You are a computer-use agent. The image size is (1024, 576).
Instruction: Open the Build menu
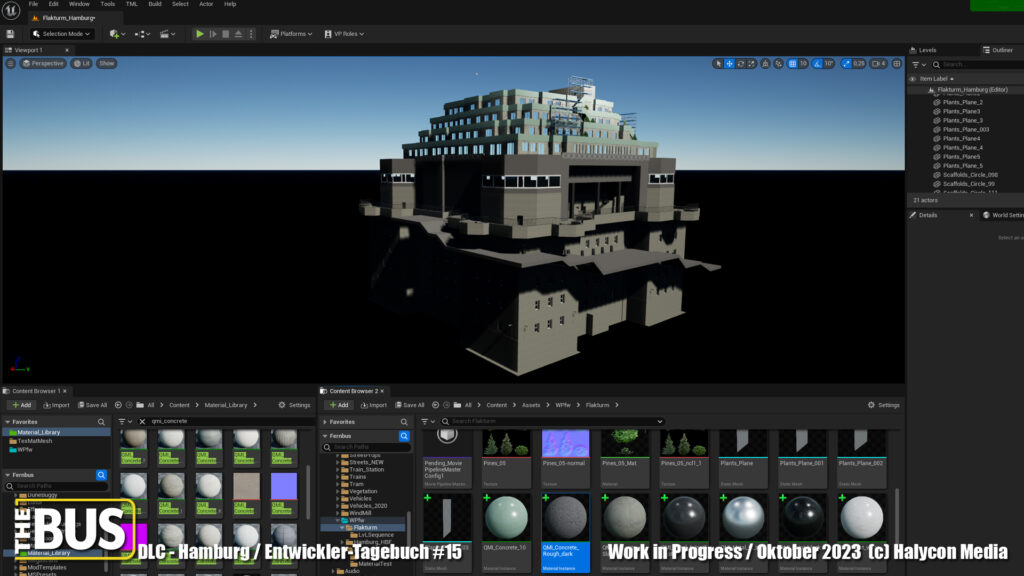(x=155, y=4)
